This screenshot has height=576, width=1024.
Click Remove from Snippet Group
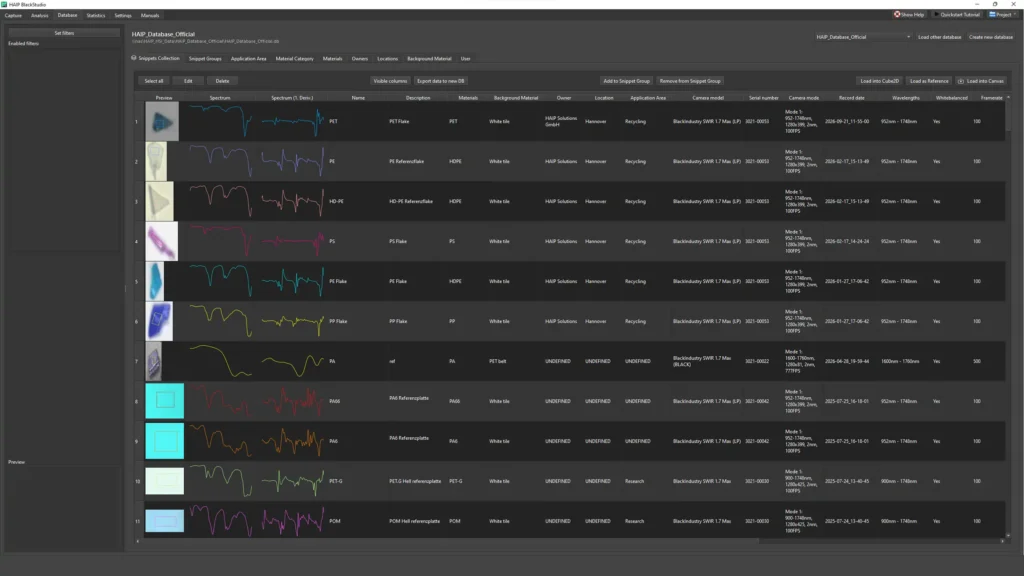(690, 81)
